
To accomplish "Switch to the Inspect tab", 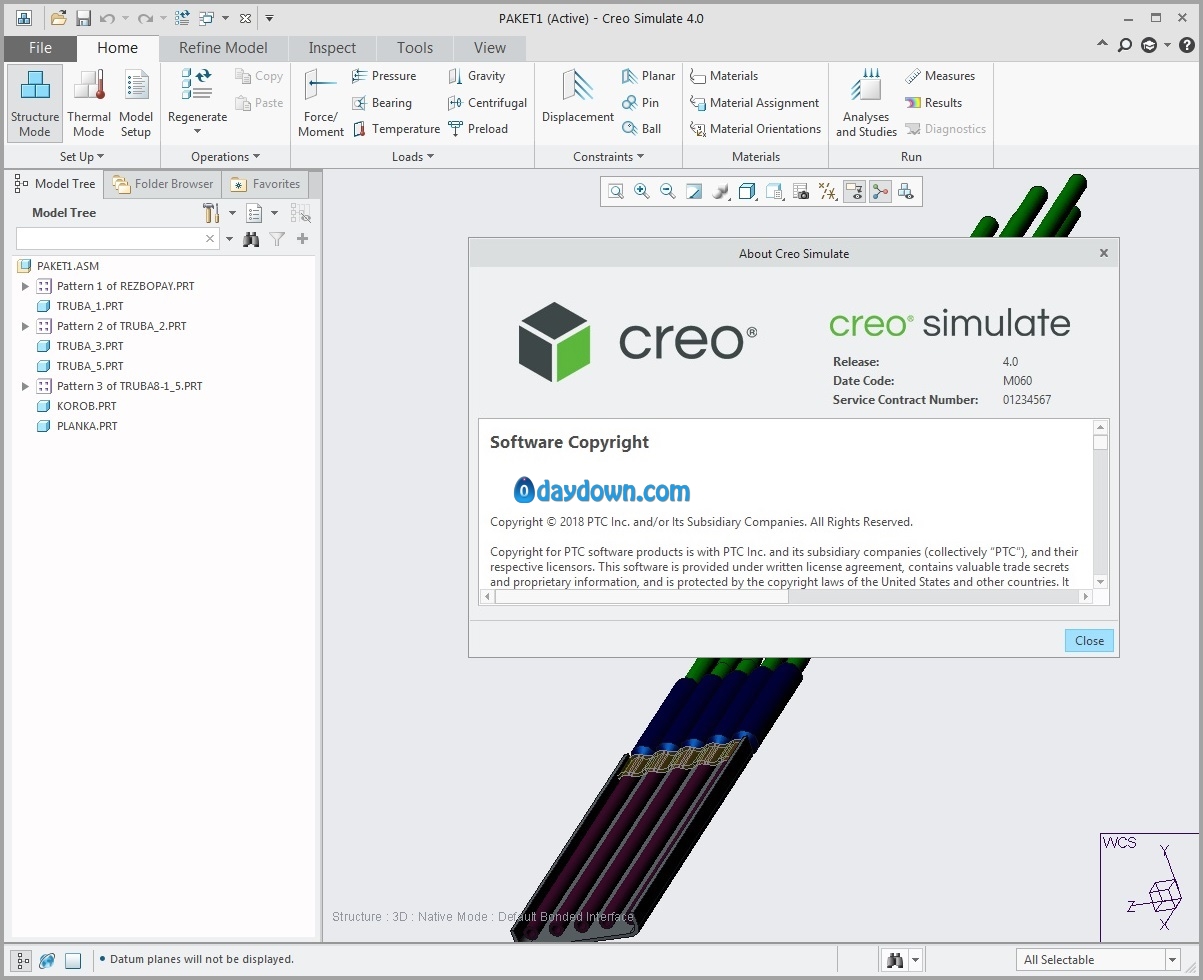I will click(x=332, y=48).
